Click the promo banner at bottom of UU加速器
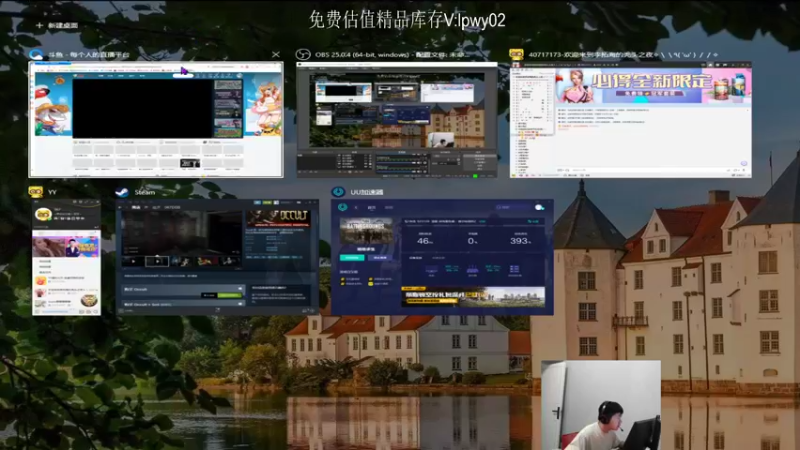800x450 pixels. point(472,296)
